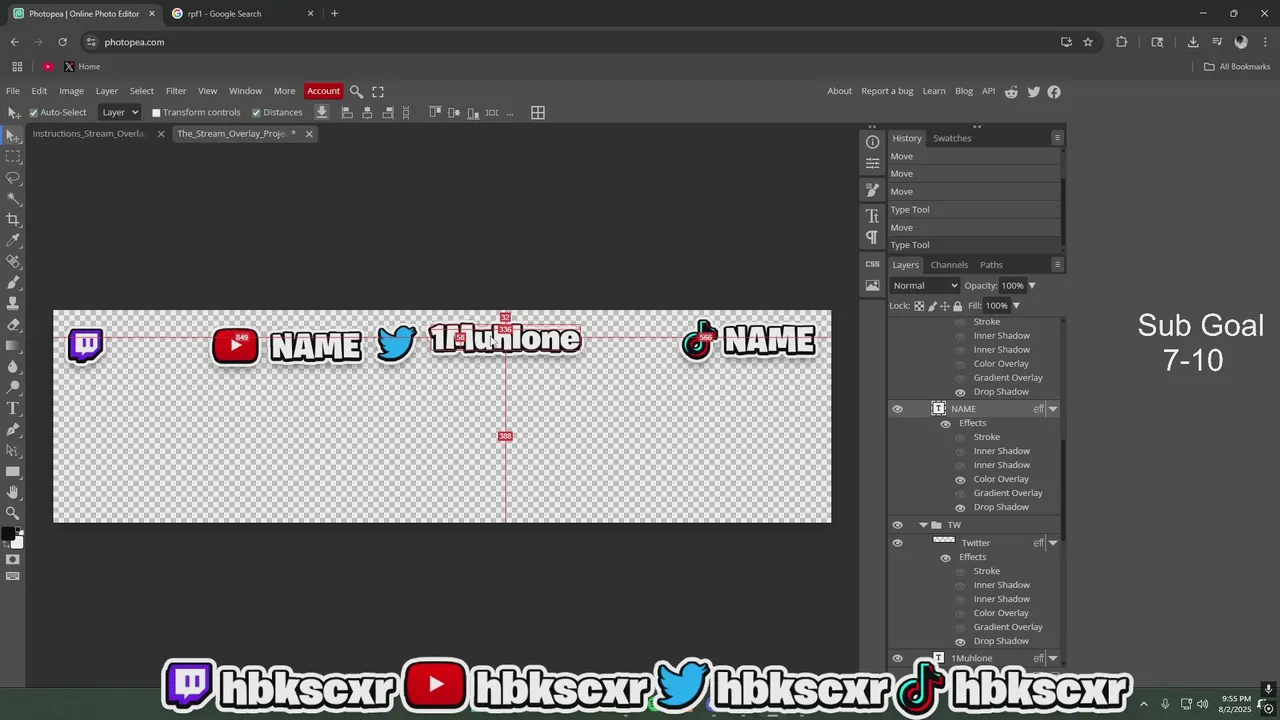Select the Path Select tool
The image size is (1280, 720).
click(13, 450)
